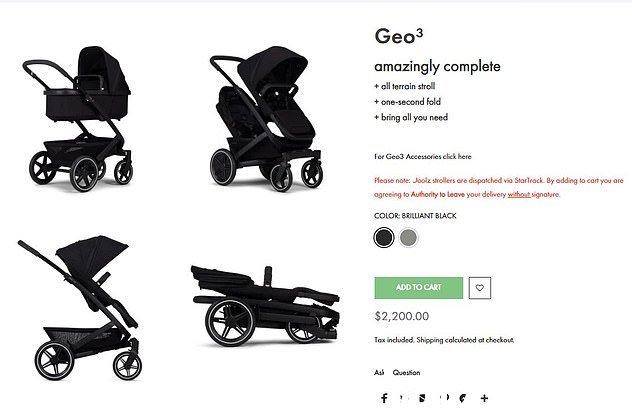
Task: Open the Ask a Question link
Action: tap(397, 372)
